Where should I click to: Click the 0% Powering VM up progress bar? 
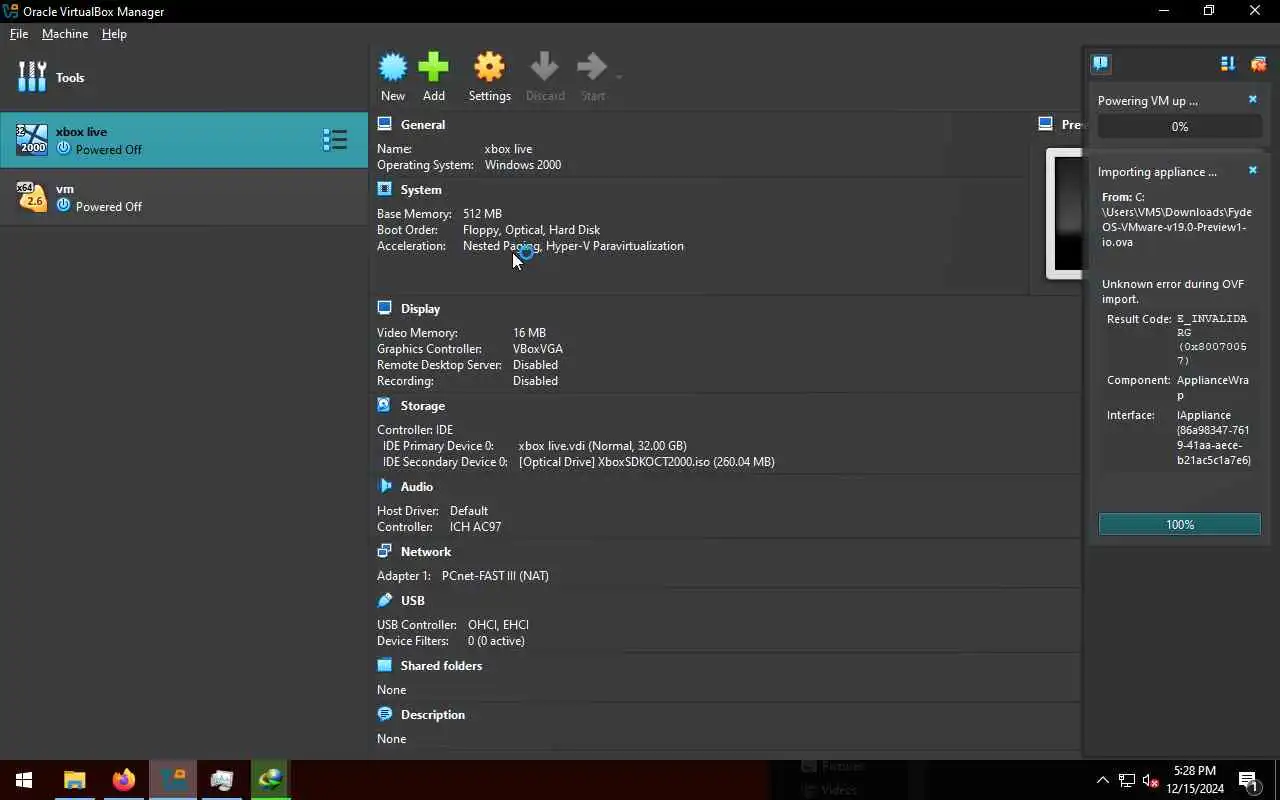click(1180, 127)
